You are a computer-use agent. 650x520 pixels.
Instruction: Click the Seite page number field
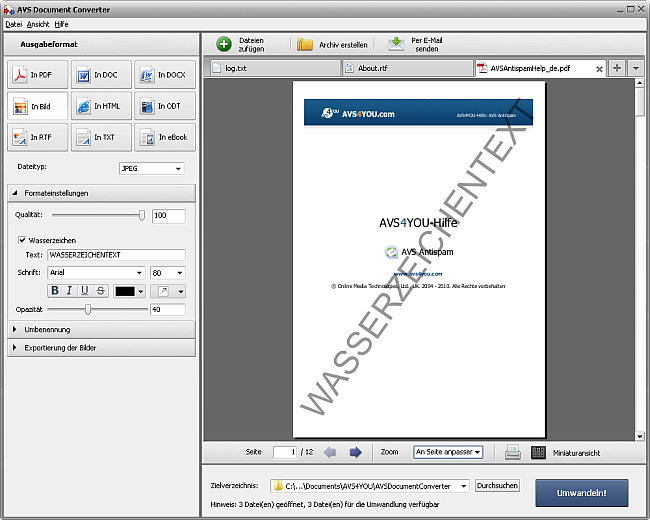(285, 452)
